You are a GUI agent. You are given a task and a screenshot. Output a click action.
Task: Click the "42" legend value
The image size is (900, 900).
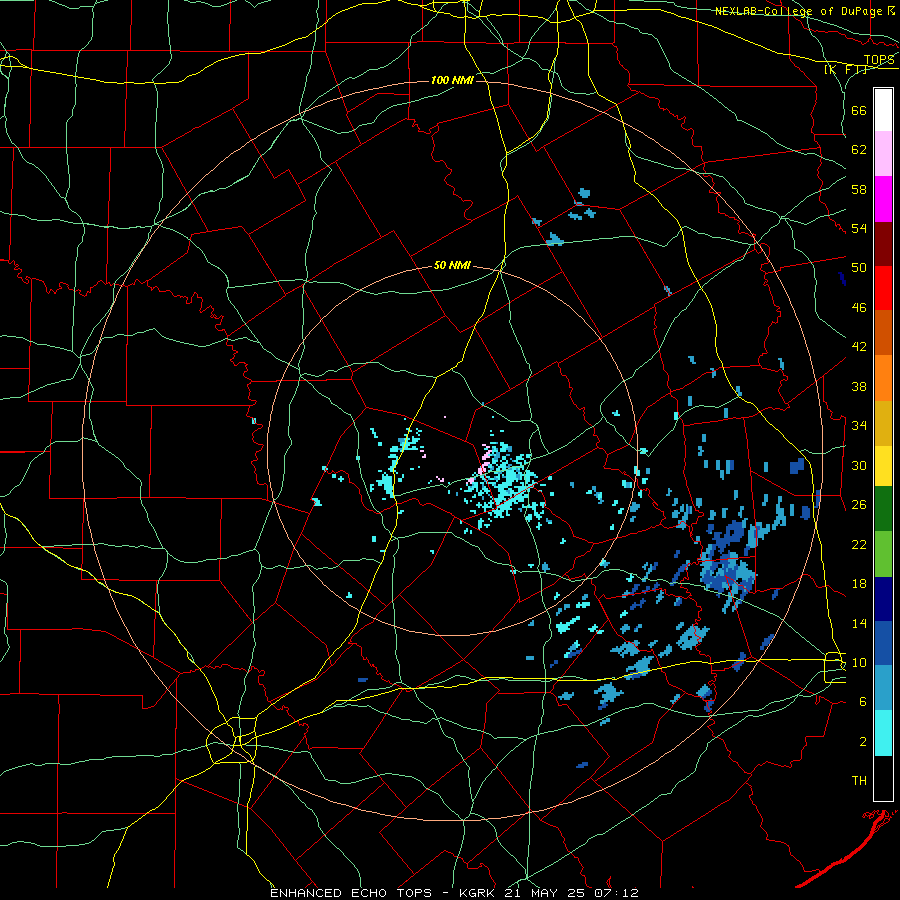(x=859, y=347)
